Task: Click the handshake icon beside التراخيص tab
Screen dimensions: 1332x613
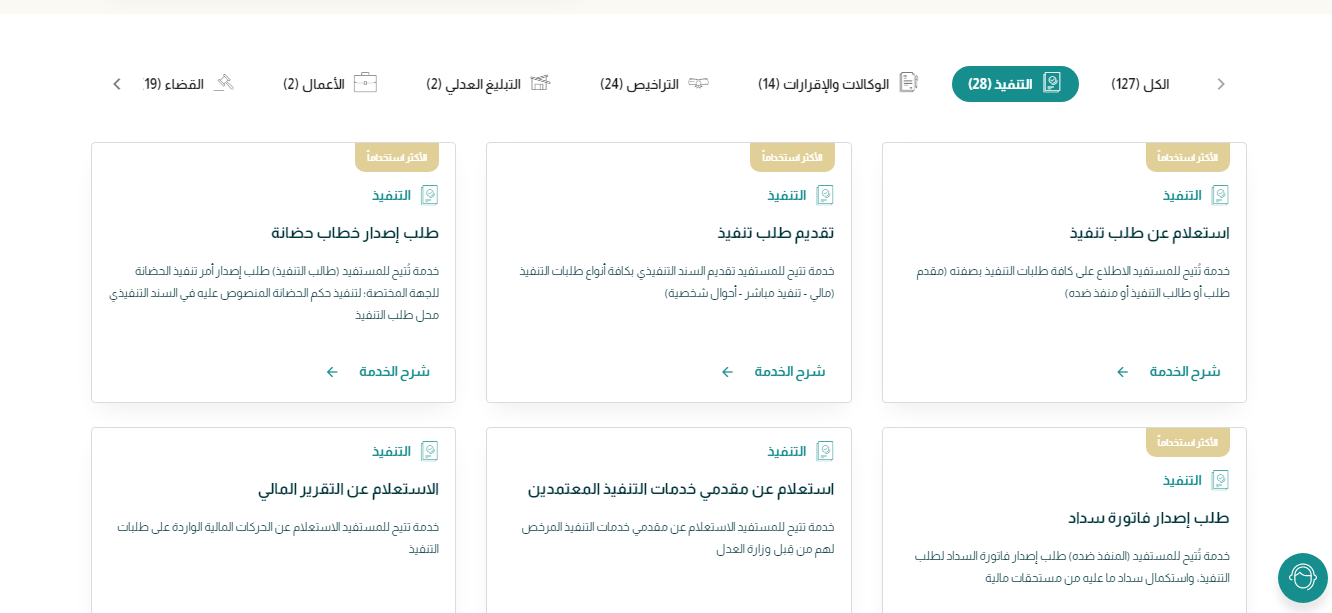Action: pos(698,83)
